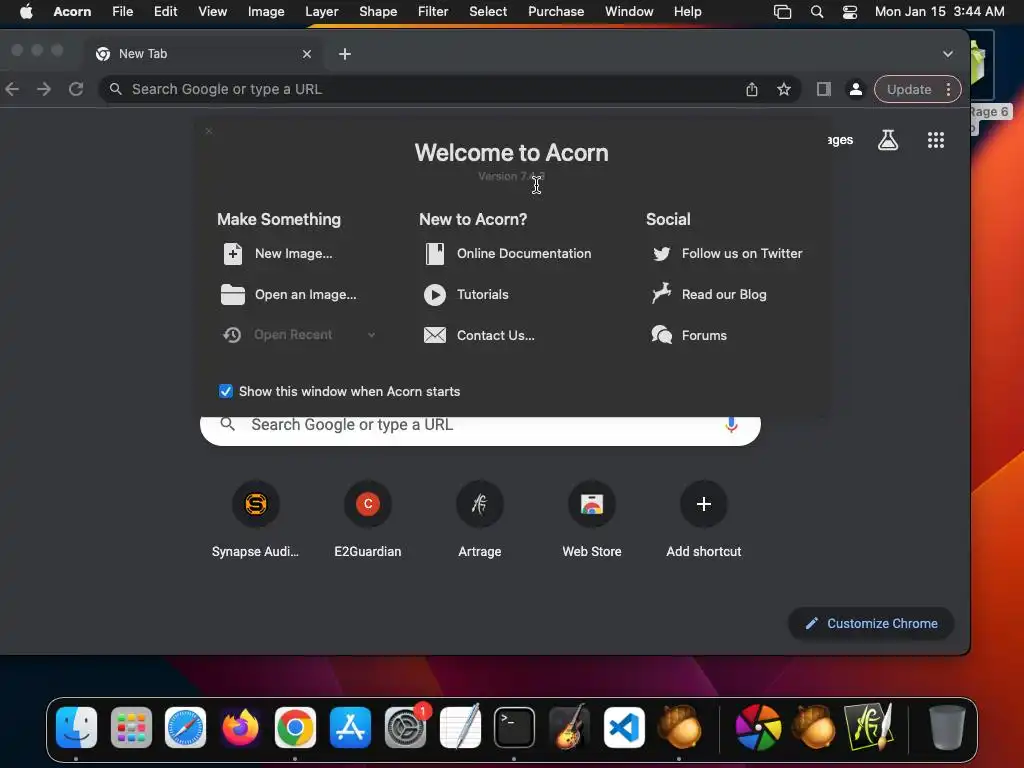The height and width of the screenshot is (768, 1024).
Task: Click the Forums link
Action: coord(704,335)
